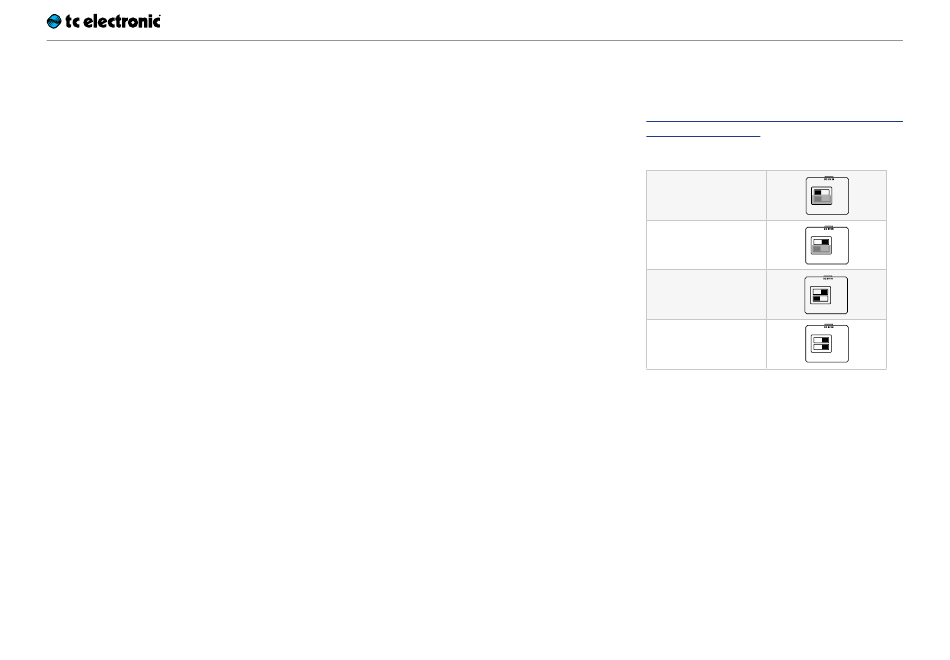Click the tc electronic wordmark text

point(113,22)
